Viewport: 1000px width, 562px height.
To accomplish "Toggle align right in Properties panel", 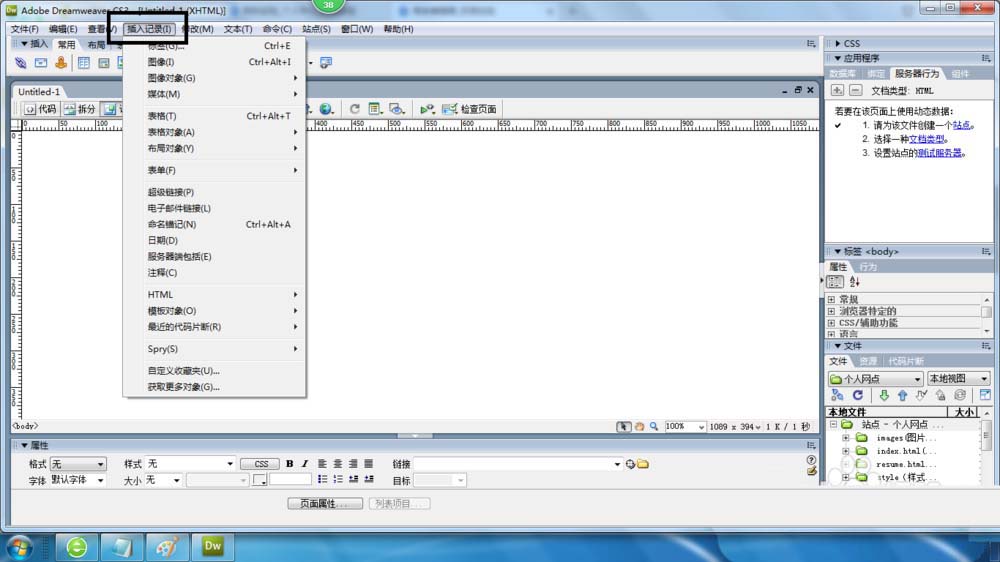I will tap(353, 464).
